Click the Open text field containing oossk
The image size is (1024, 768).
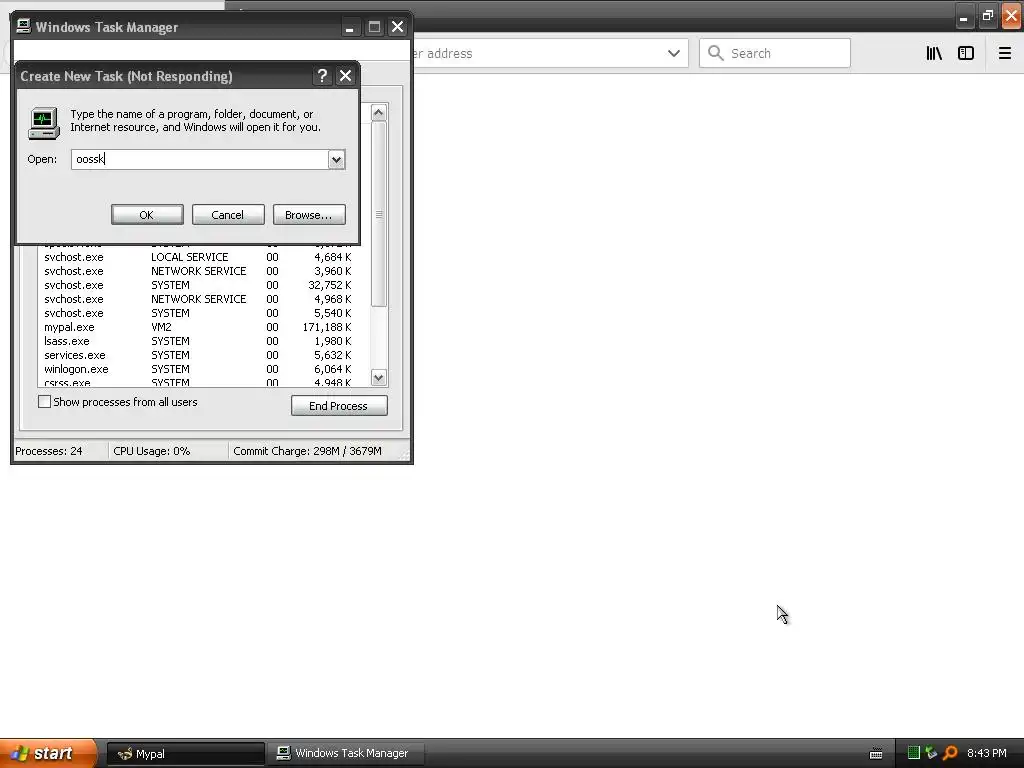[x=200, y=159]
